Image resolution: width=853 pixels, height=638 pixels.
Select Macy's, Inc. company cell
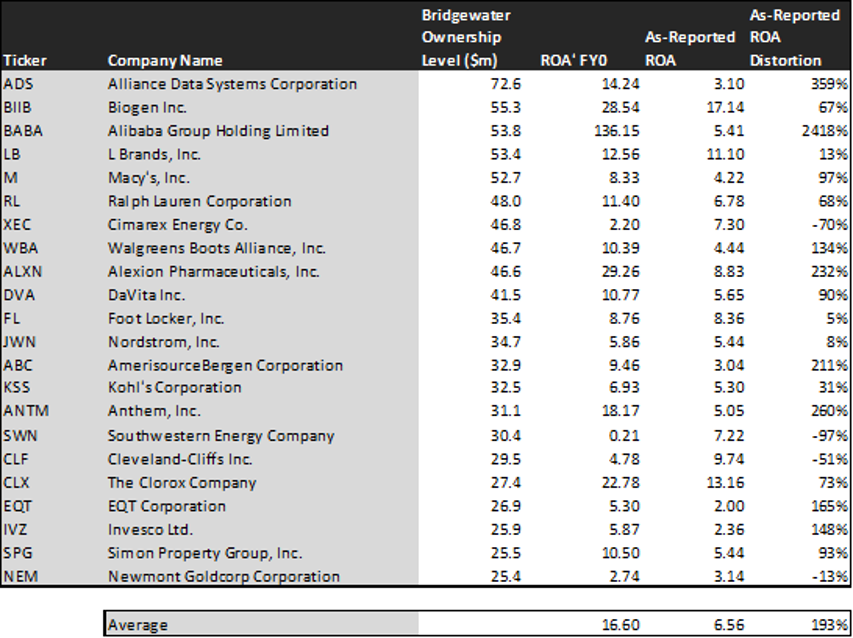pos(149,178)
